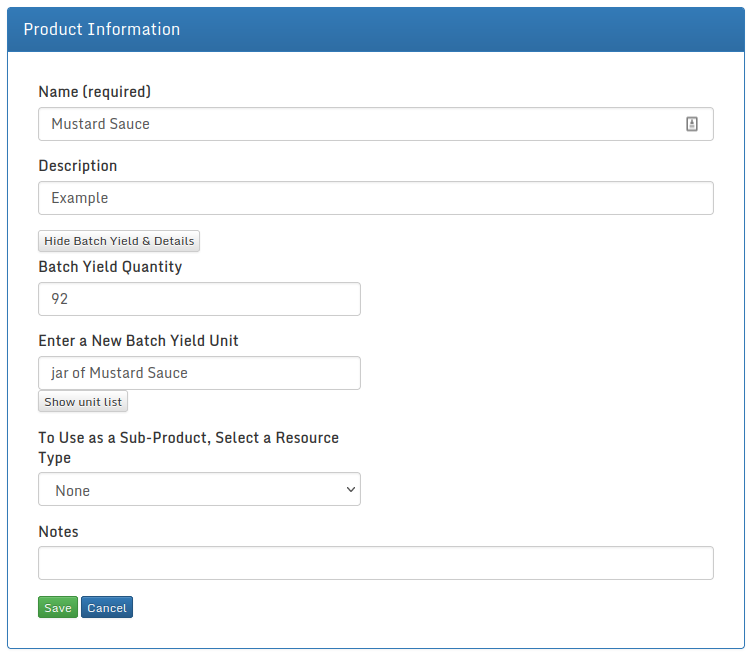This screenshot has width=753, height=659.
Task: Click the Batch Yield Quantity field showing 92
Action: tap(199, 299)
